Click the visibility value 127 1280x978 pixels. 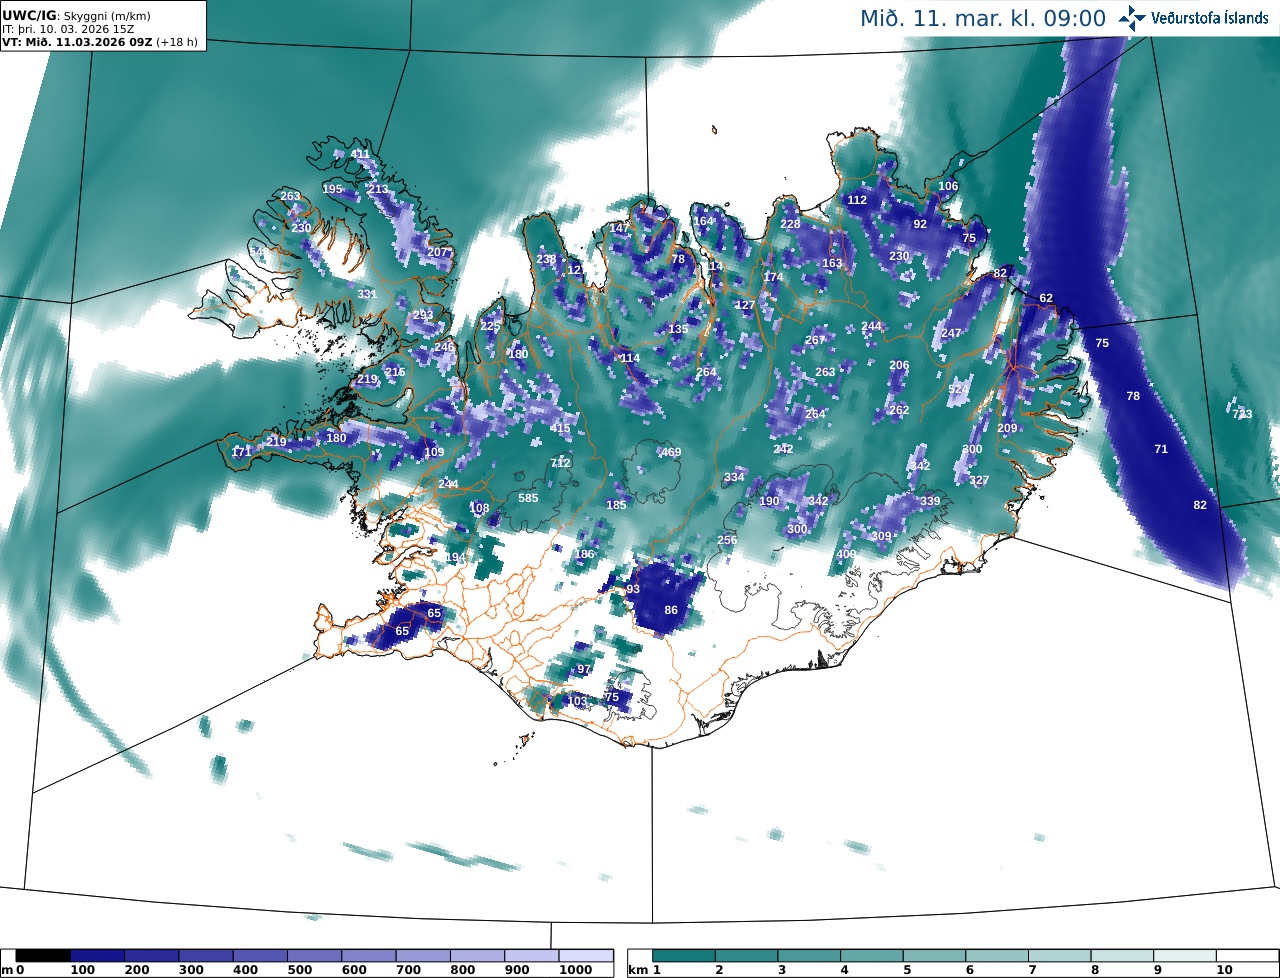coord(745,305)
